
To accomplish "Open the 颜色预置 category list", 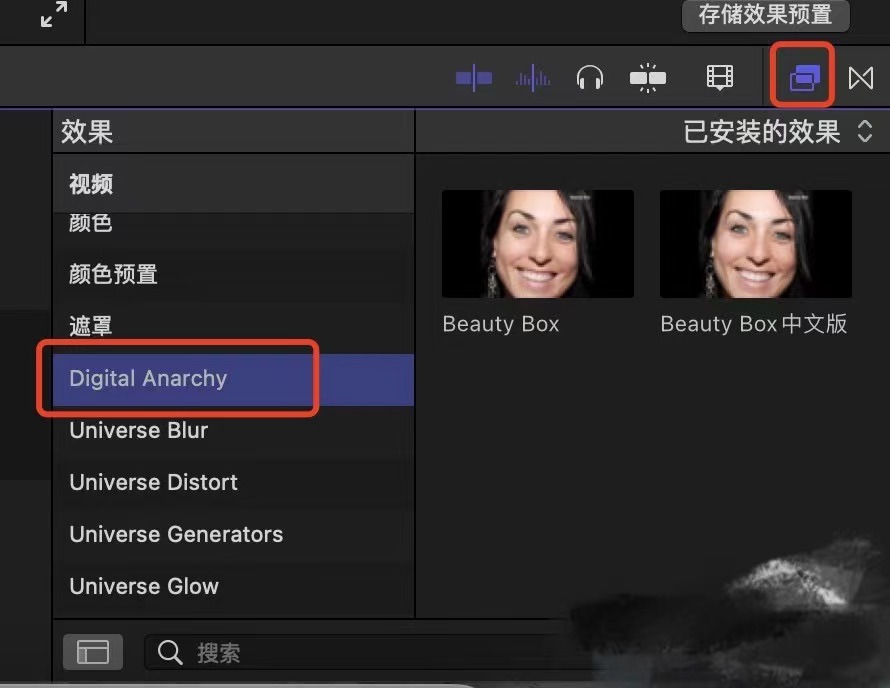I will point(112,275).
